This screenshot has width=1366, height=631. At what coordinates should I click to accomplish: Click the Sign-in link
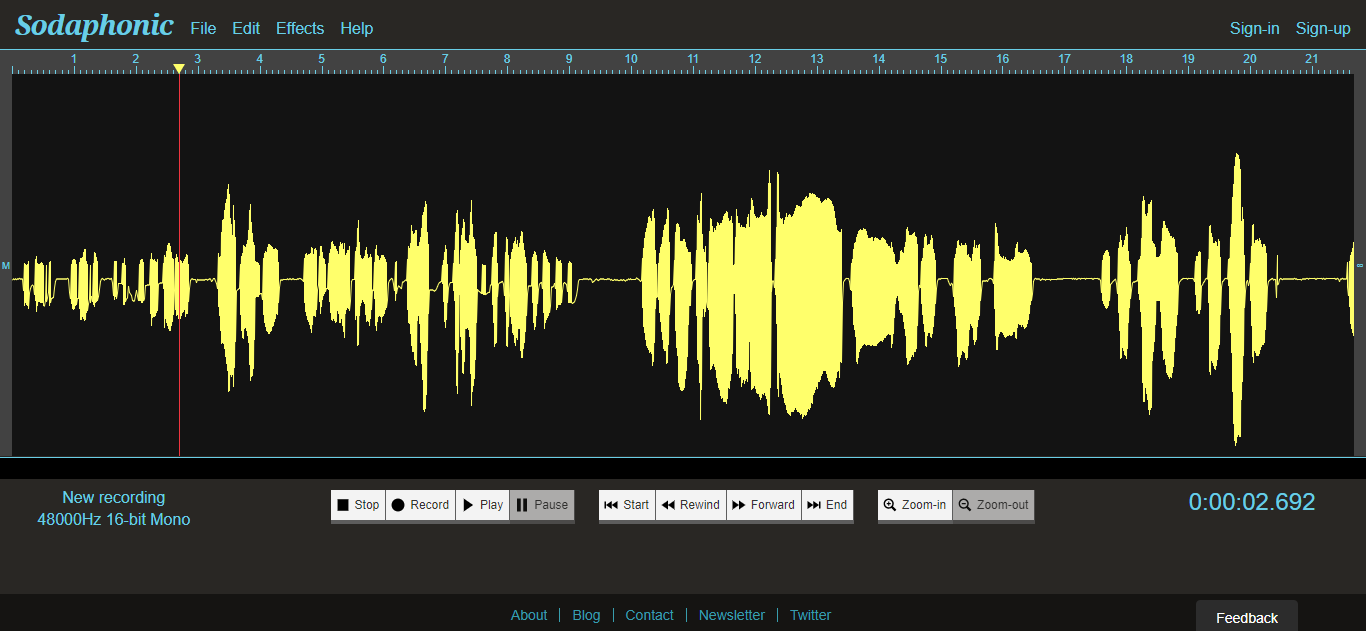click(1255, 28)
